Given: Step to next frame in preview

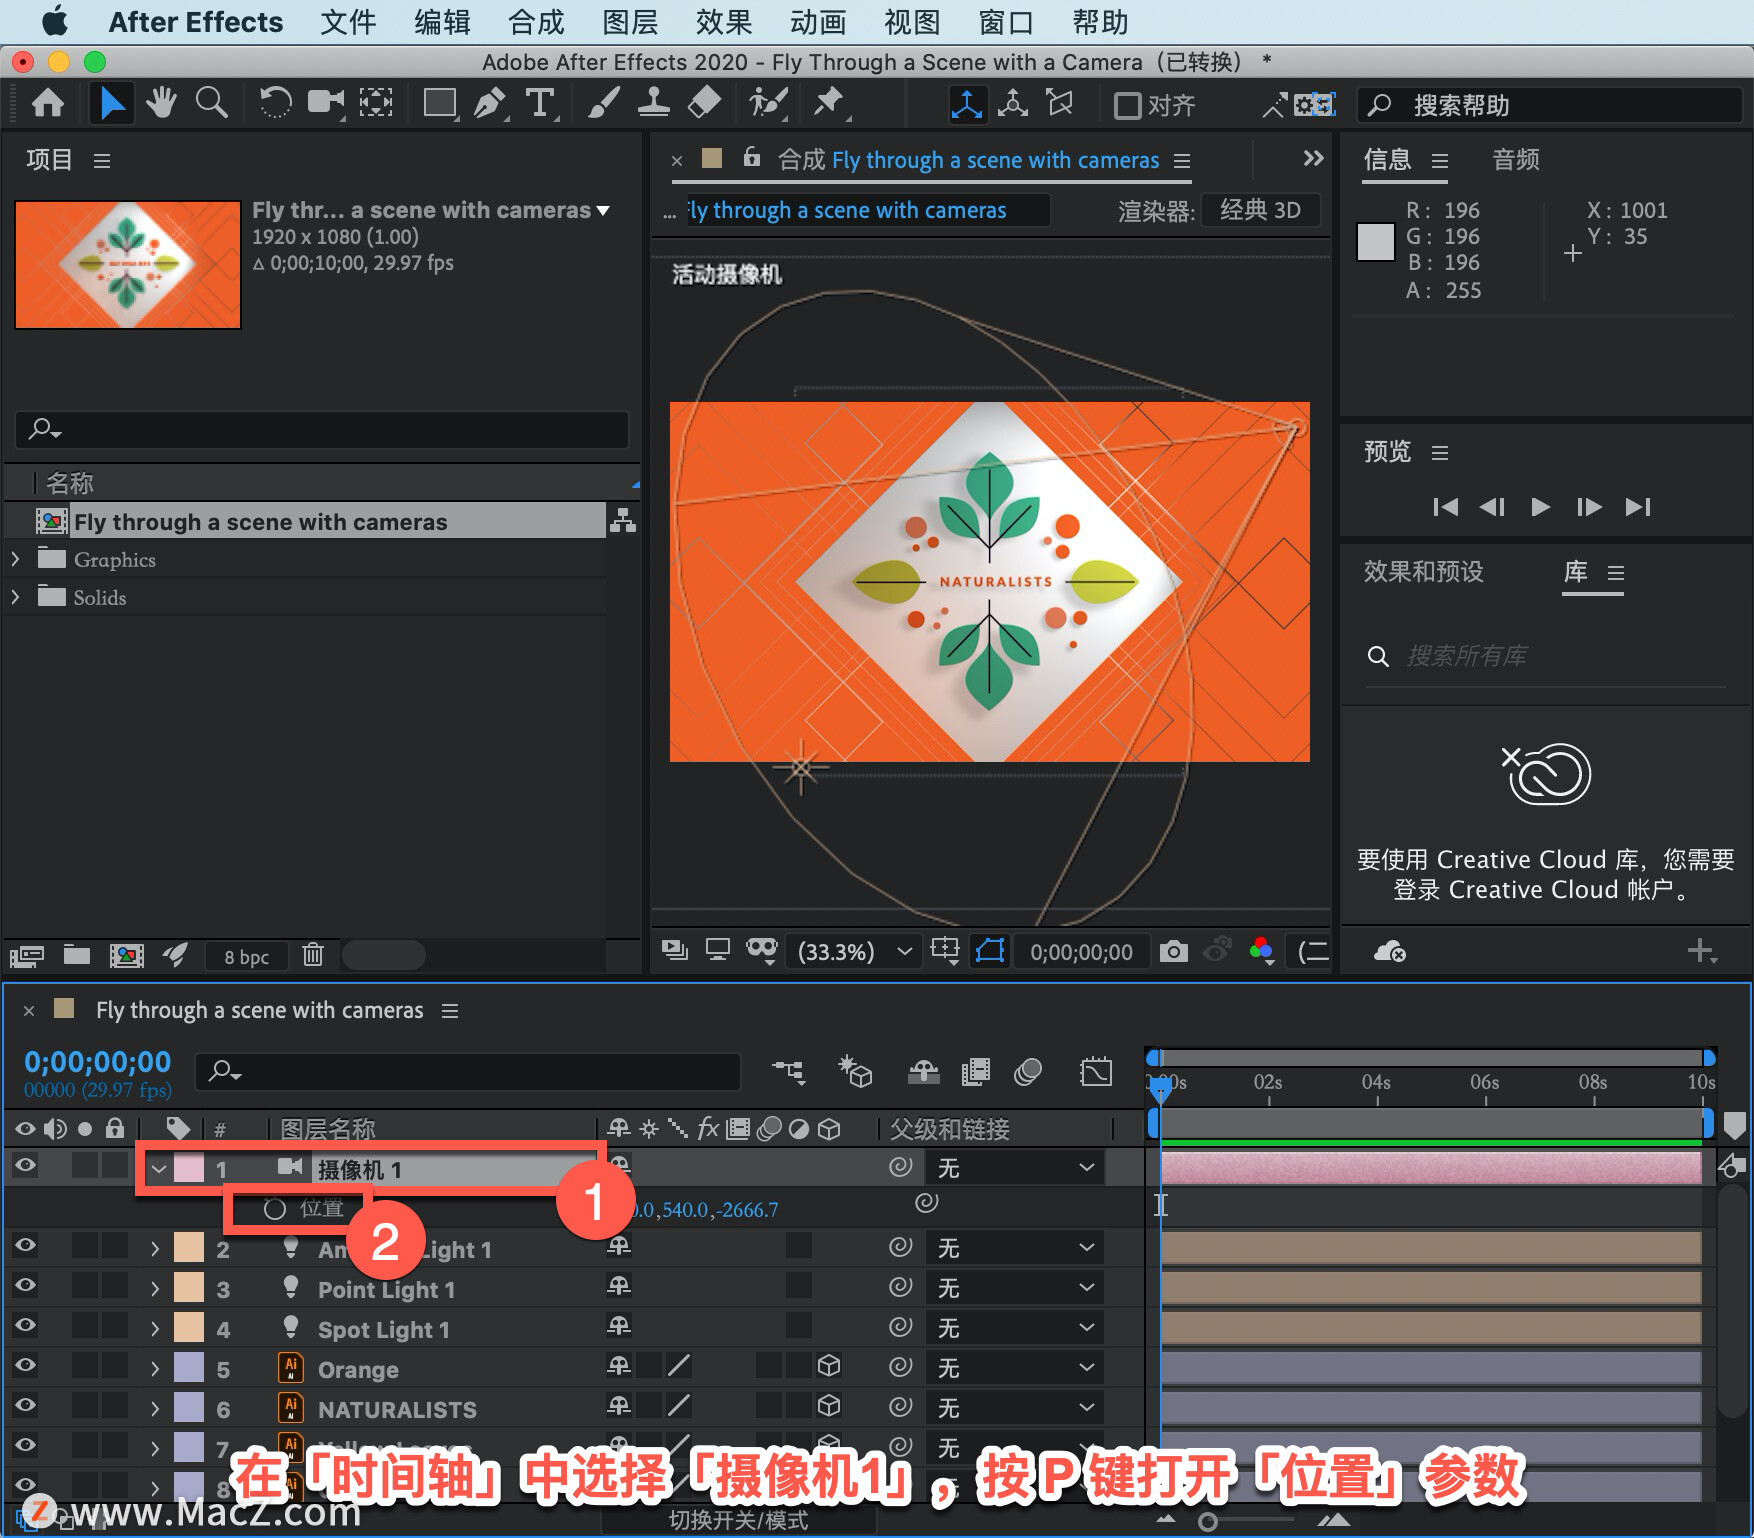Looking at the screenshot, I should click(x=1589, y=507).
